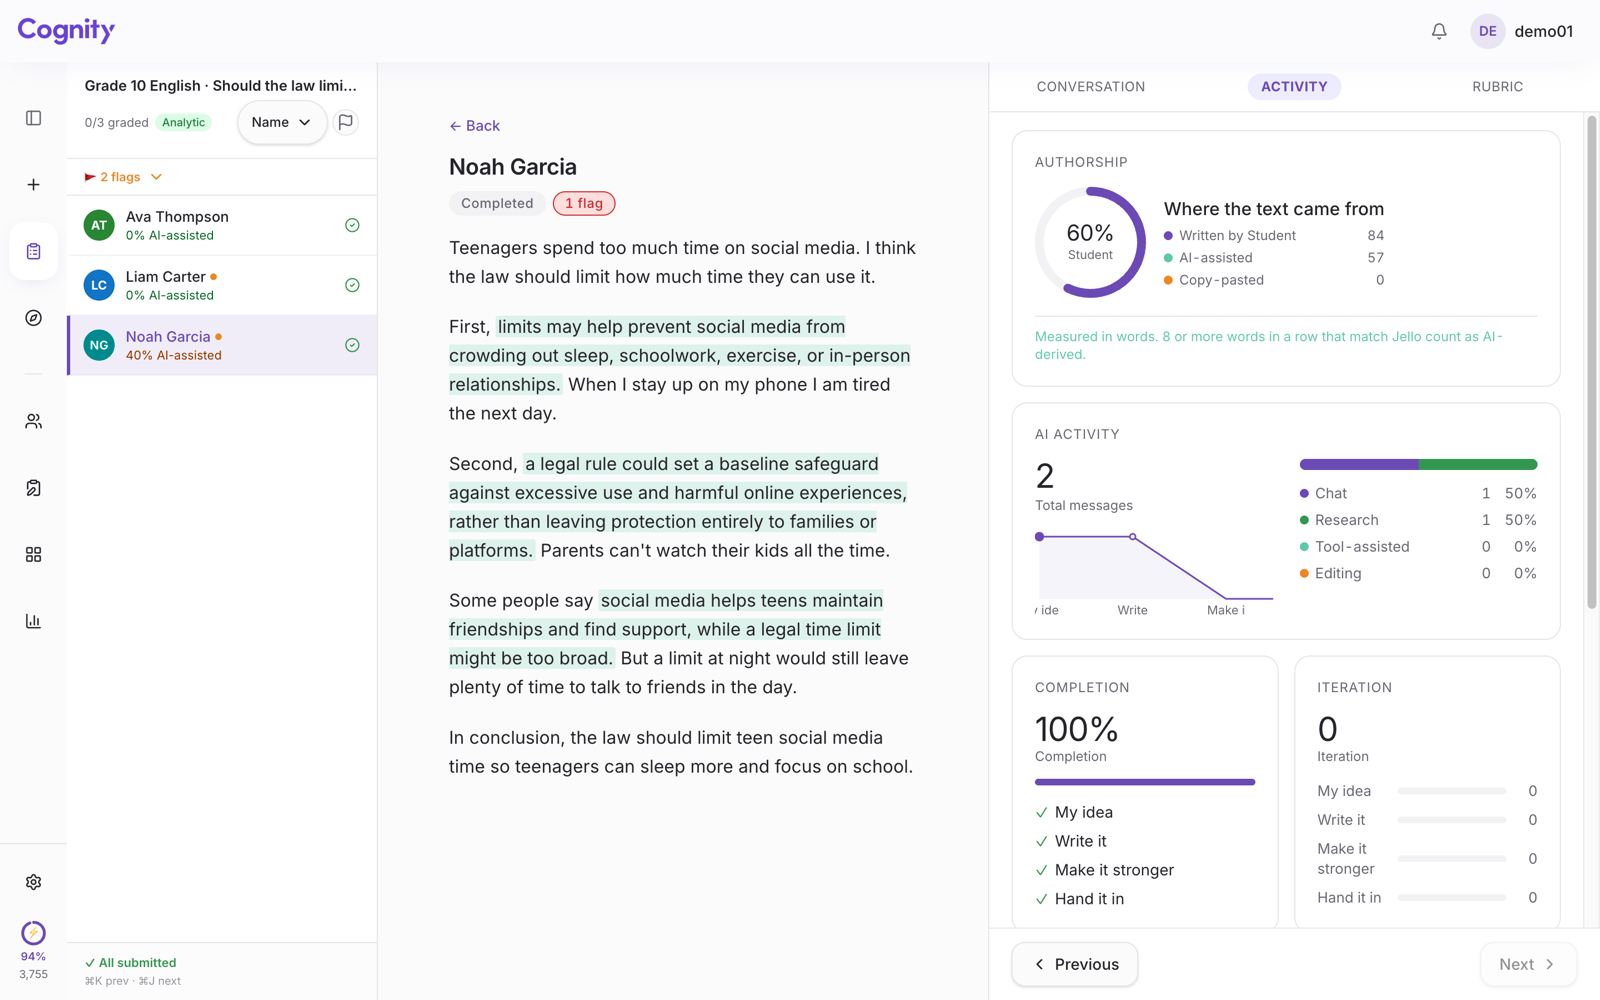1600x1000 pixels.
Task: Click the Completed status badge
Action: click(x=497, y=203)
